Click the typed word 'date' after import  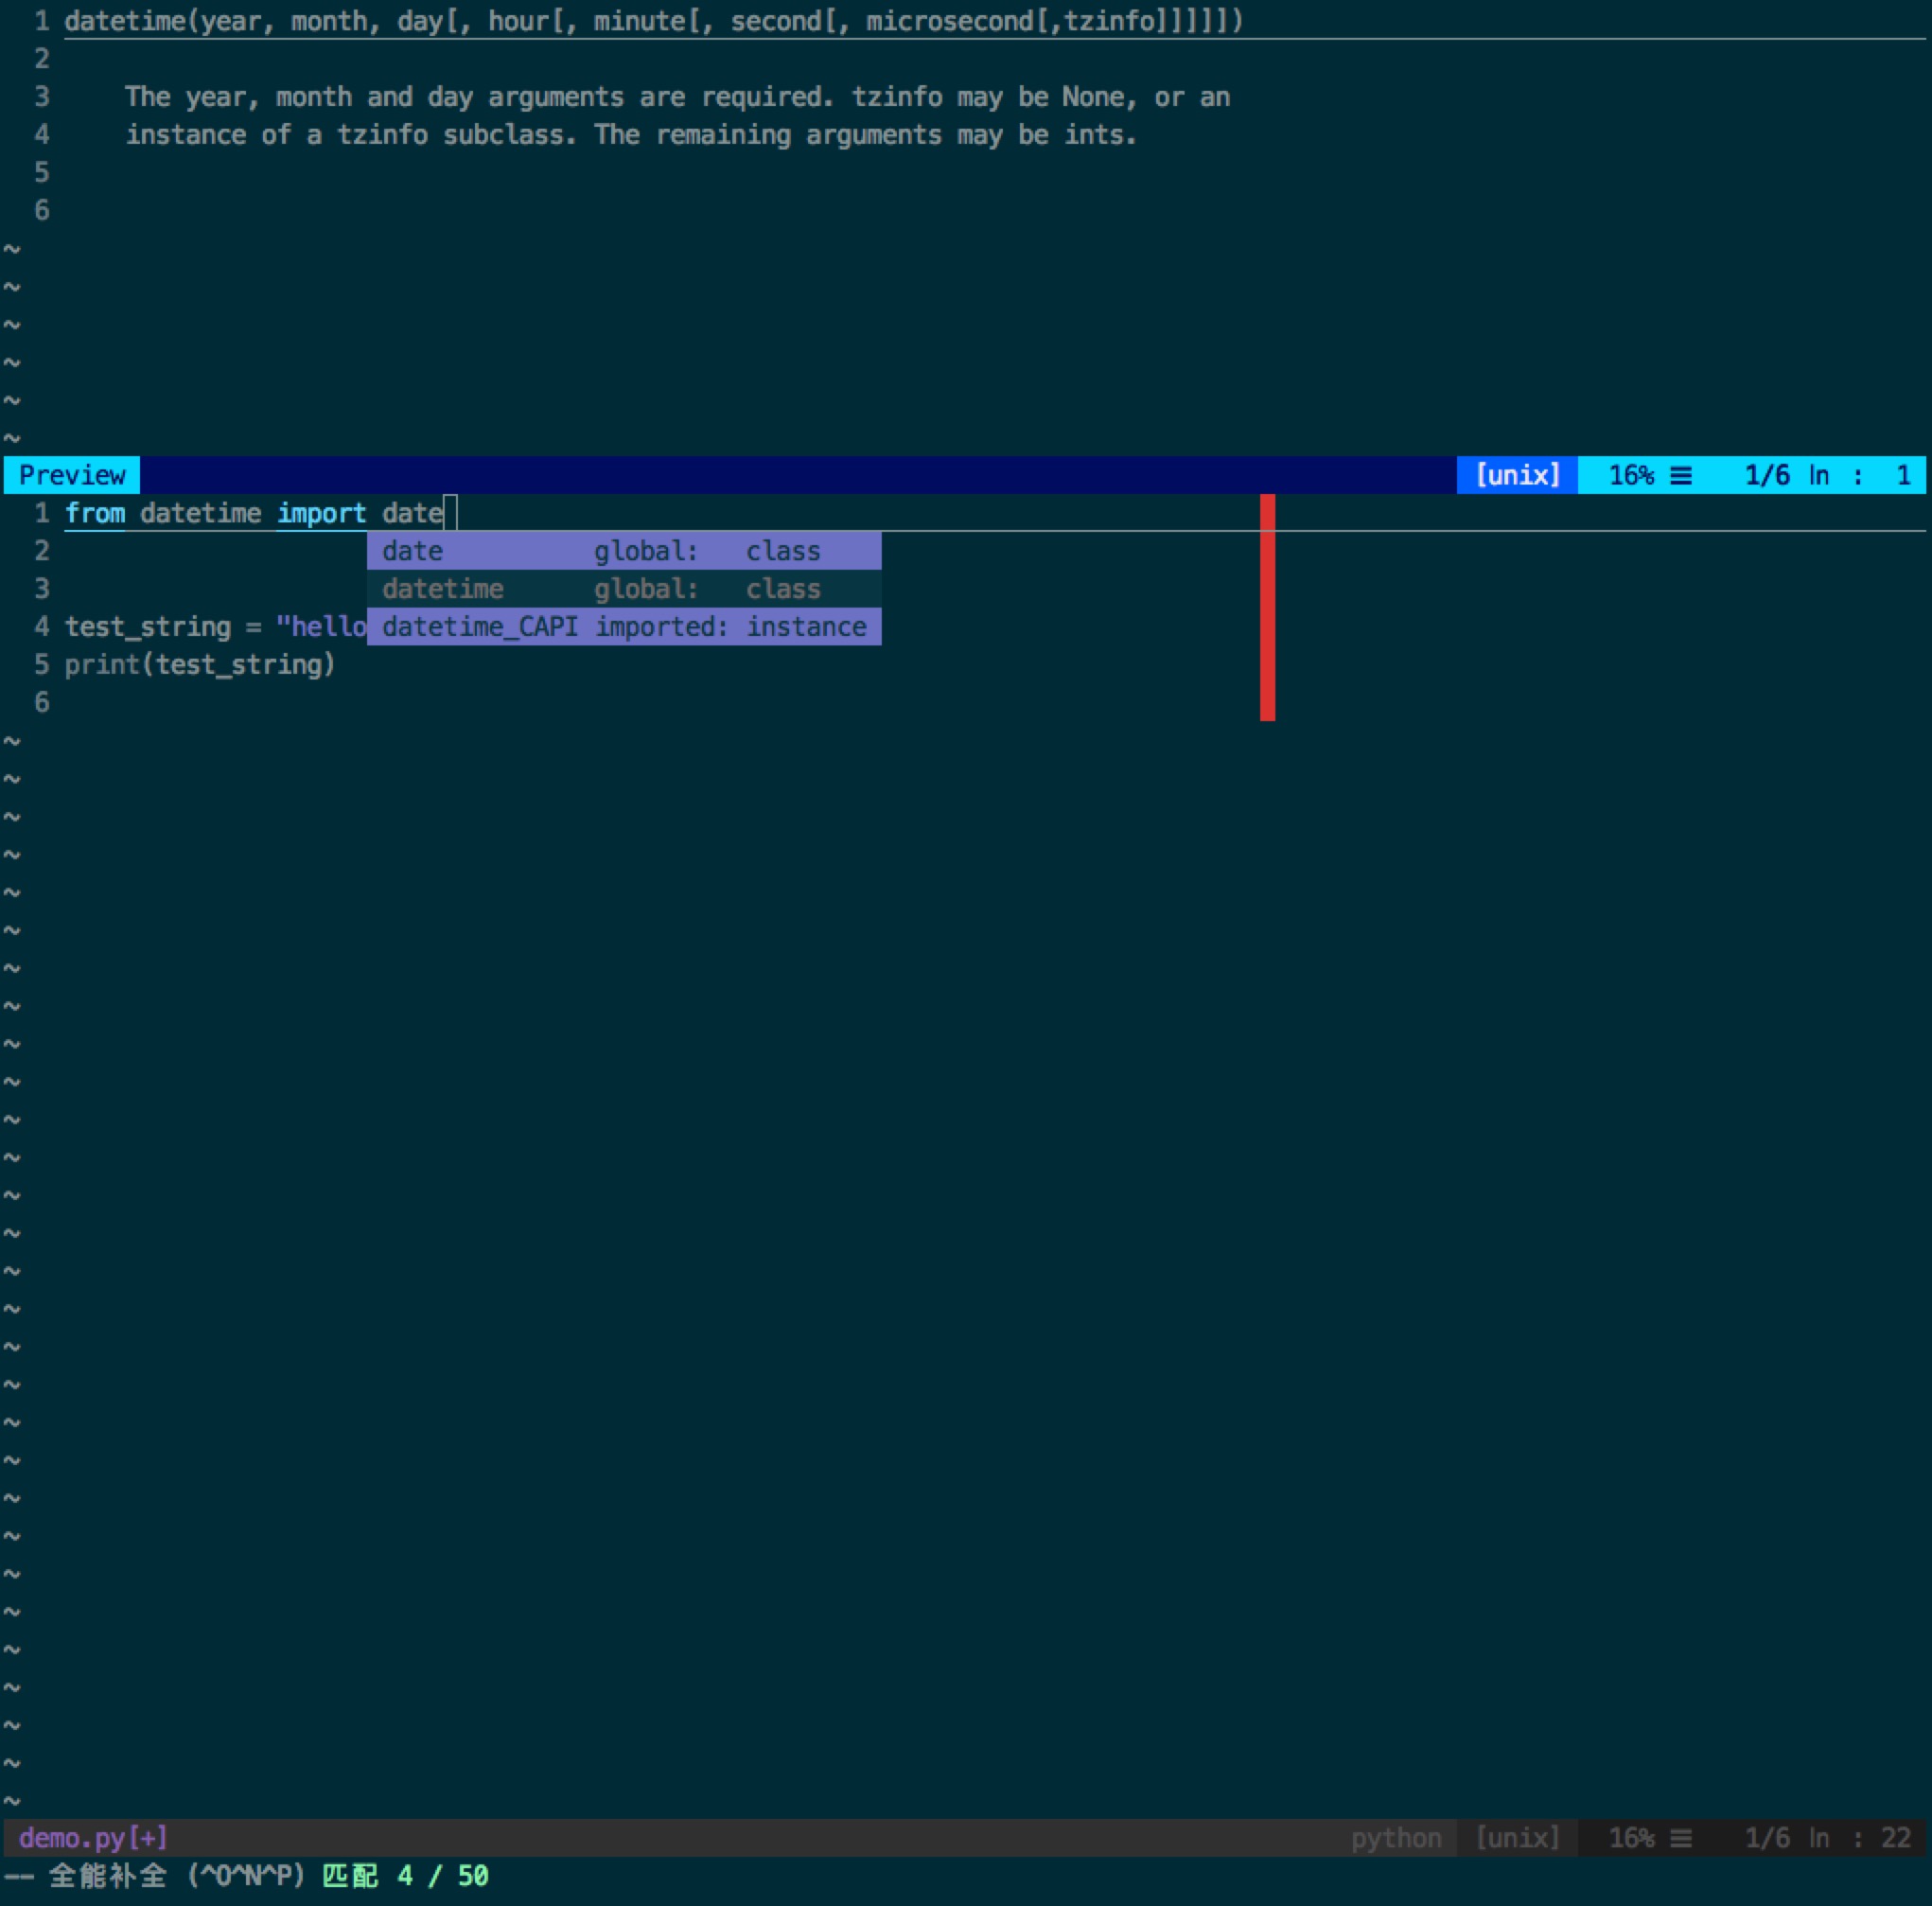point(412,513)
